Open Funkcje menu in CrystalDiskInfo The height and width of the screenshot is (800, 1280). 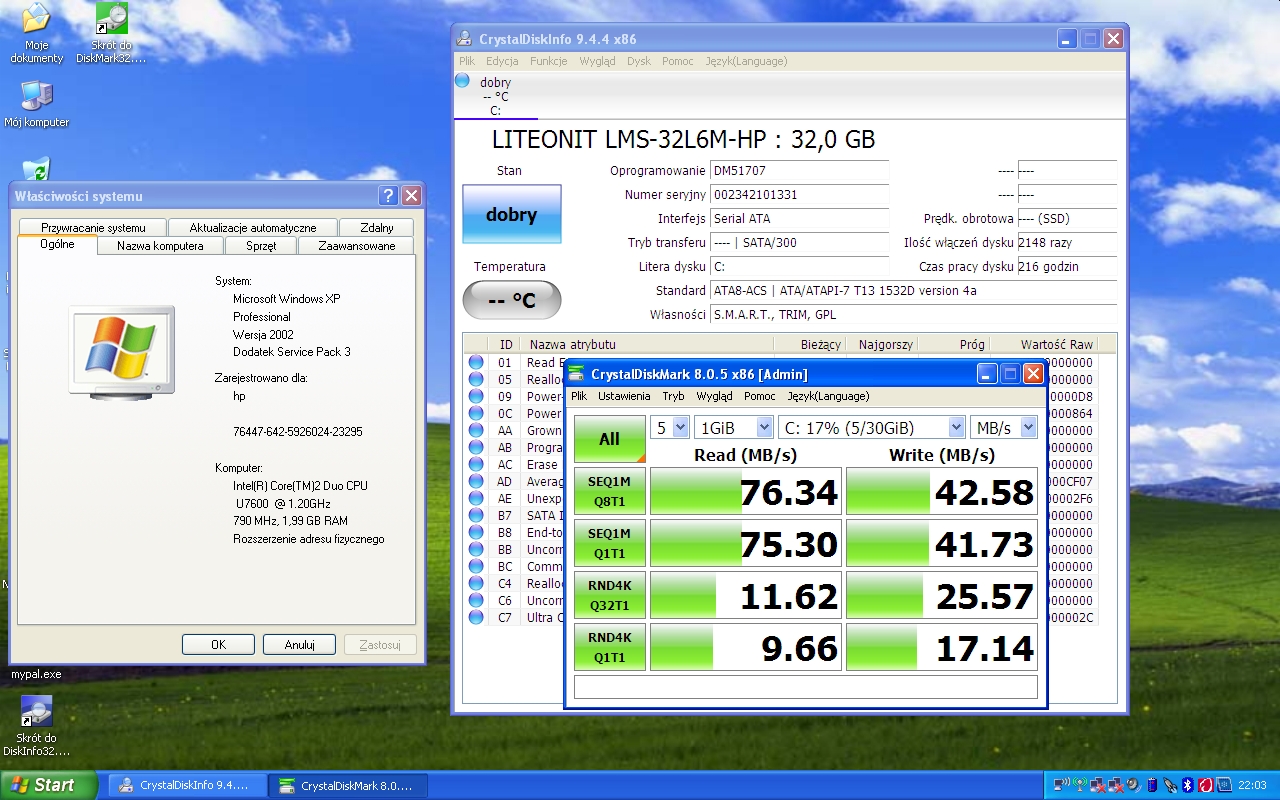click(548, 61)
